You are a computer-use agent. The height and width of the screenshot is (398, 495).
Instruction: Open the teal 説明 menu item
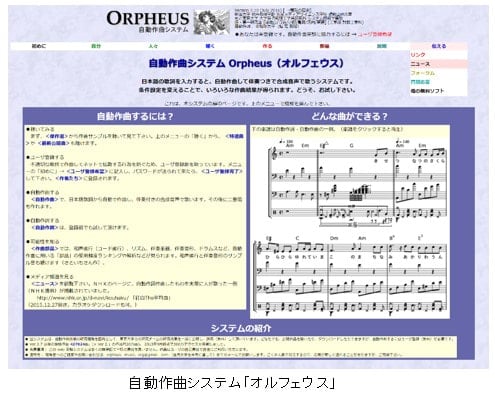(382, 46)
